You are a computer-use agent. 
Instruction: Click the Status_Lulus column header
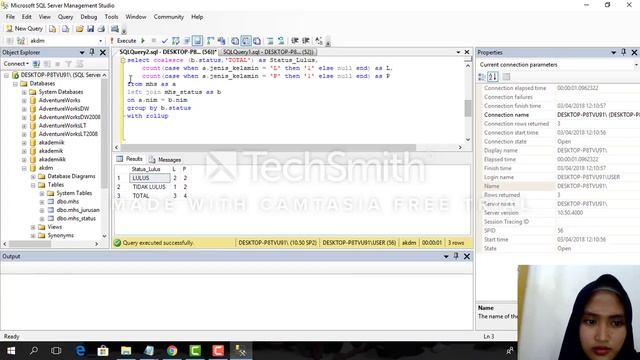[146, 169]
